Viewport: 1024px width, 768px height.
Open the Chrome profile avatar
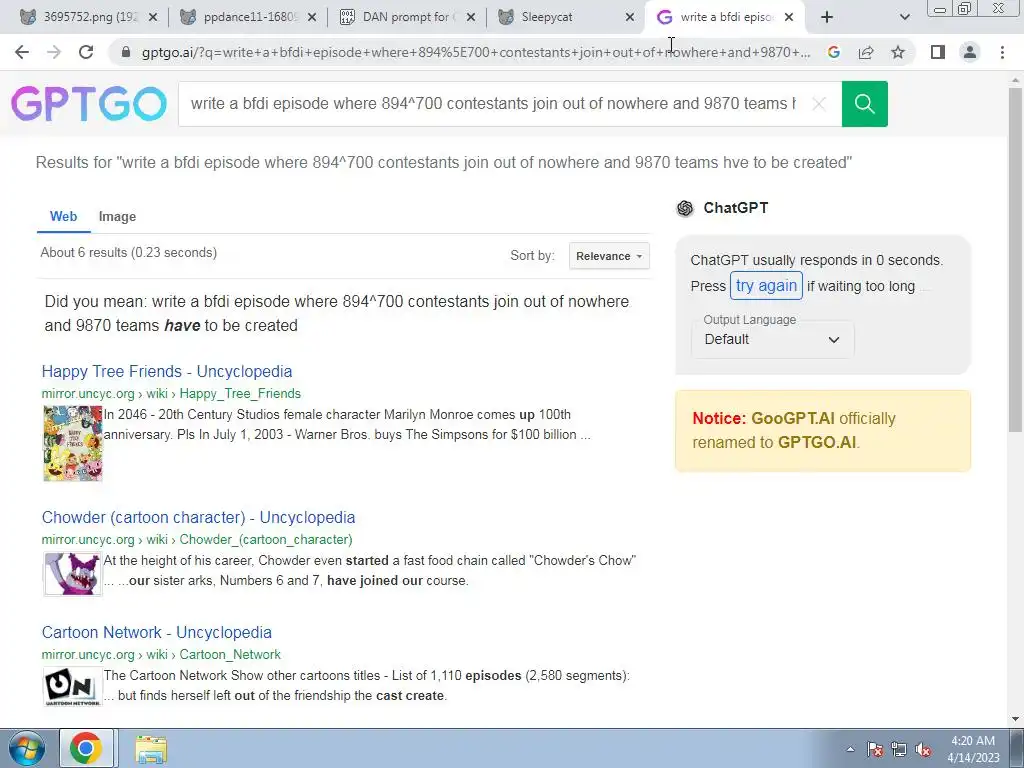point(970,52)
